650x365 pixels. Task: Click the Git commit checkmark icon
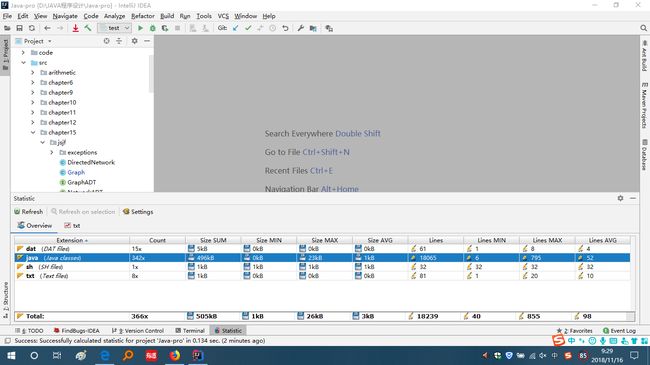pos(248,28)
